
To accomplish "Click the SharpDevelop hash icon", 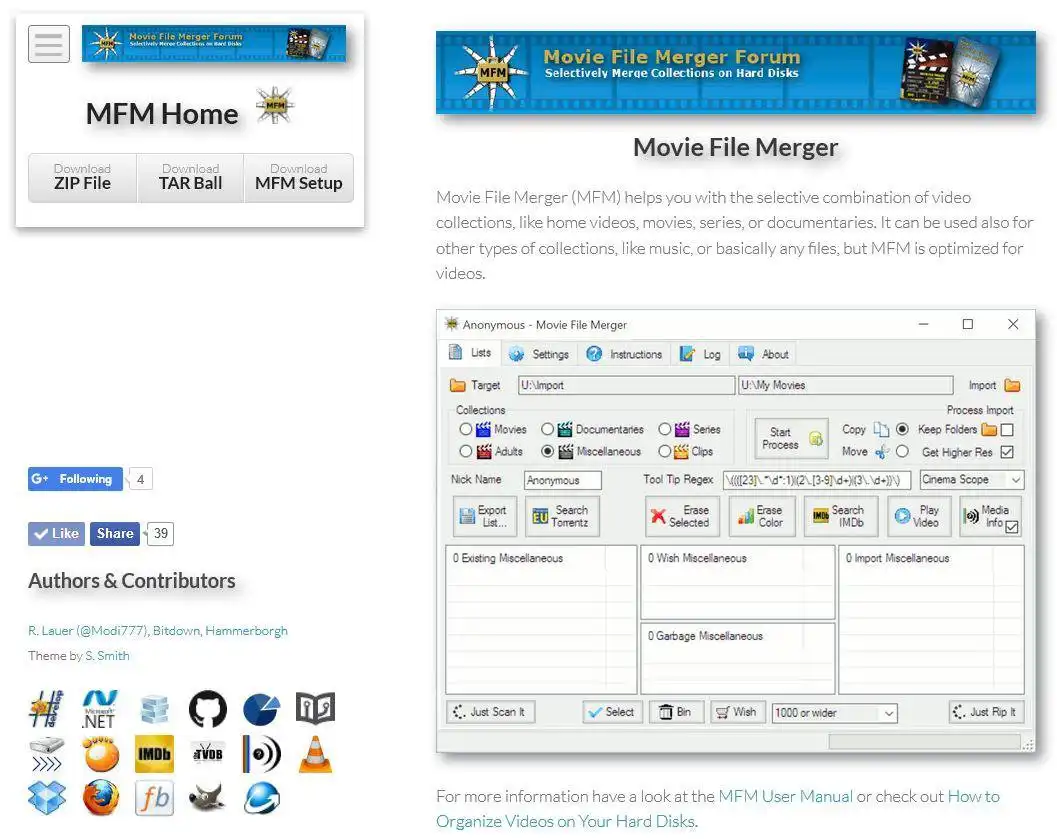I will pos(47,709).
